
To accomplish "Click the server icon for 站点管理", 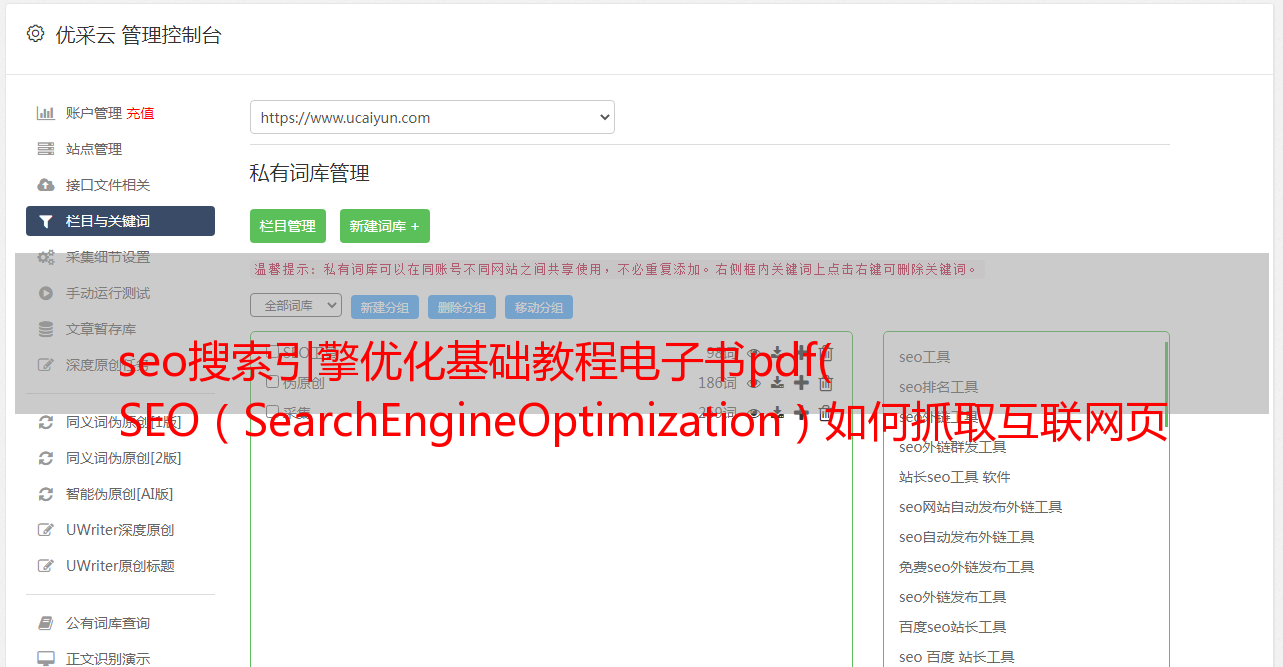I will [x=45, y=149].
